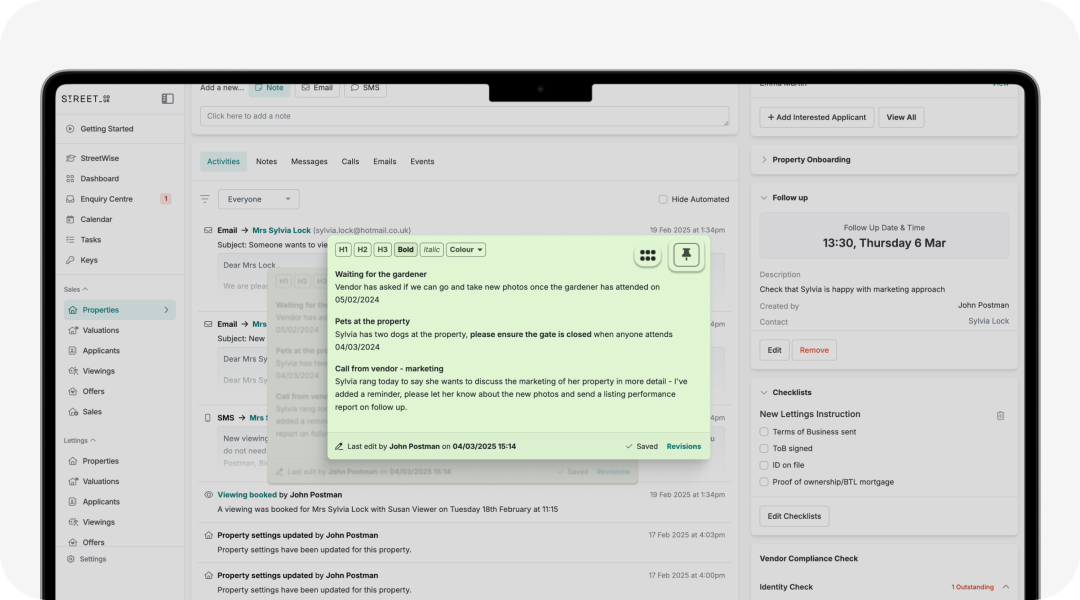
Task: Open the Colour dropdown in note
Action: pos(466,250)
